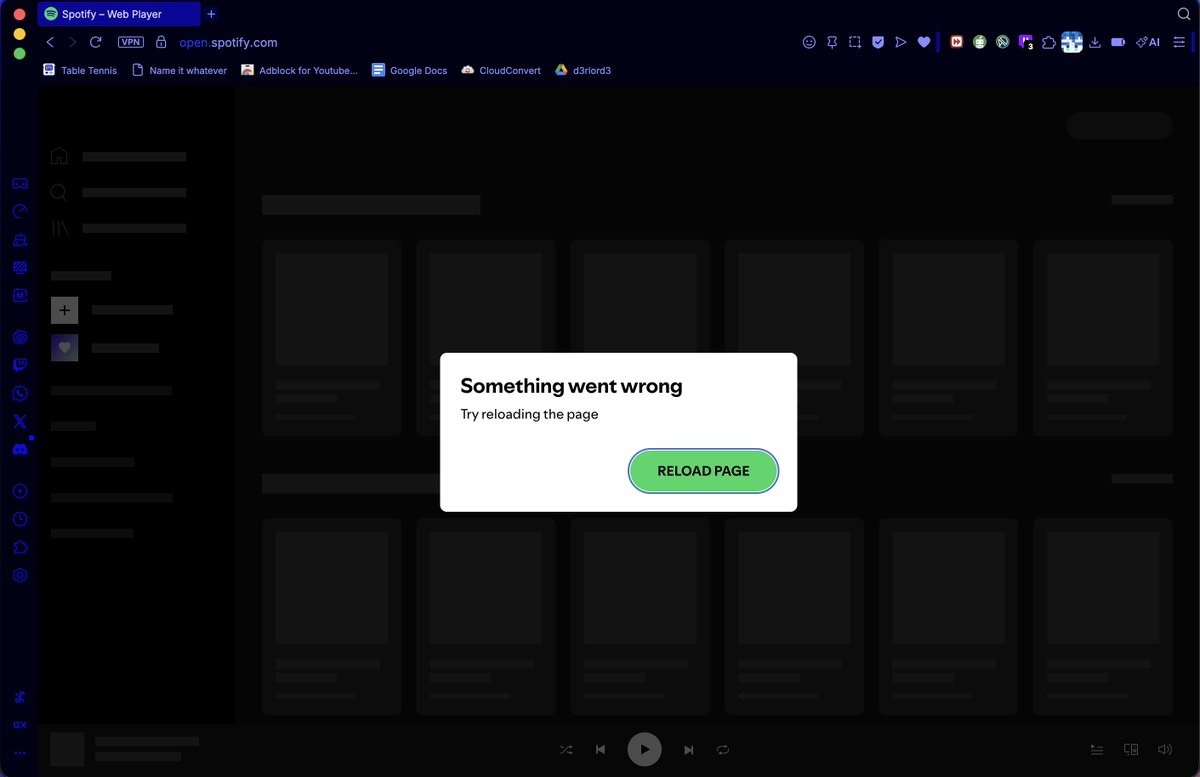Open a new tab with the plus button
This screenshot has height=777, width=1200.
pyautogui.click(x=211, y=14)
